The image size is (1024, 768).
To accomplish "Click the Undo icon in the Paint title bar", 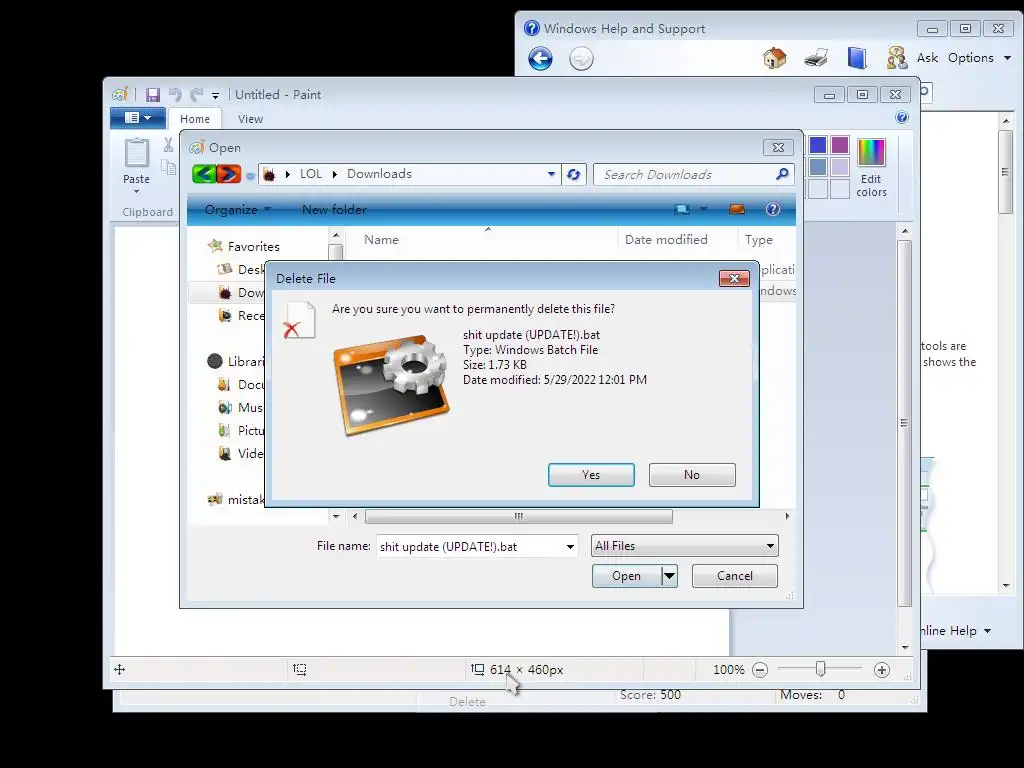I will tap(175, 95).
